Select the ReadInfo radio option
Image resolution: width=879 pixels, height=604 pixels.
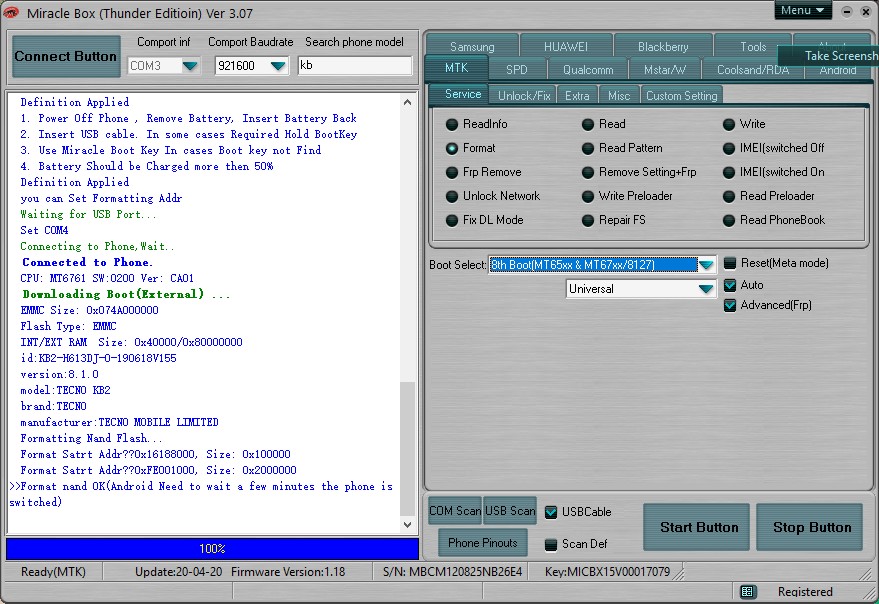pos(476,124)
